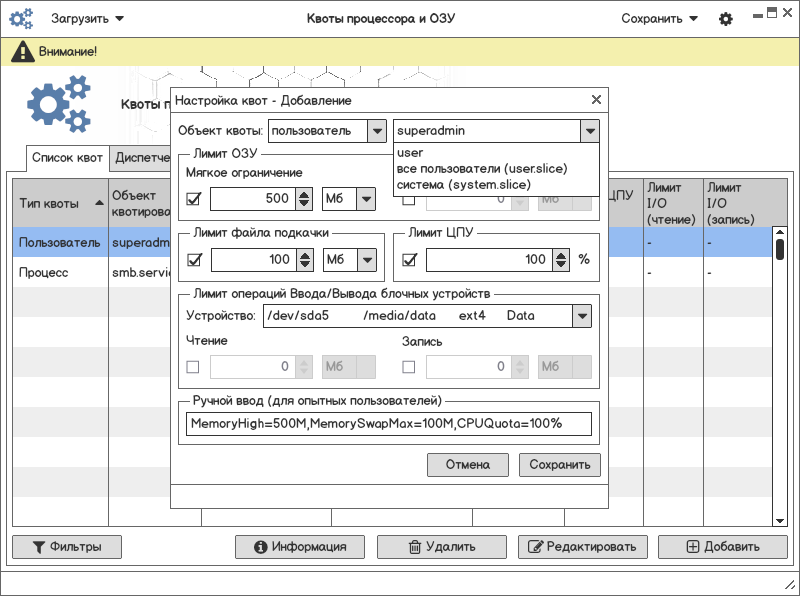Click the Отмена button
Viewport: 800px width, 596px height.
[467, 465]
